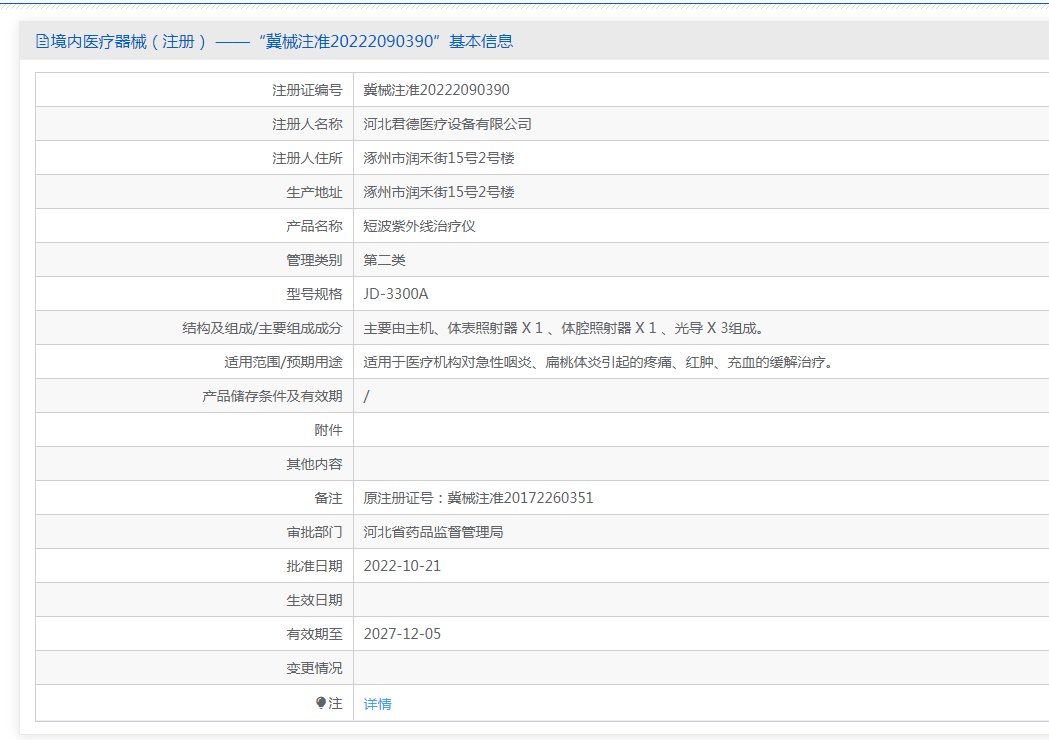Click the lightbulb icon beside 注
The height and width of the screenshot is (740, 1049).
point(321,703)
